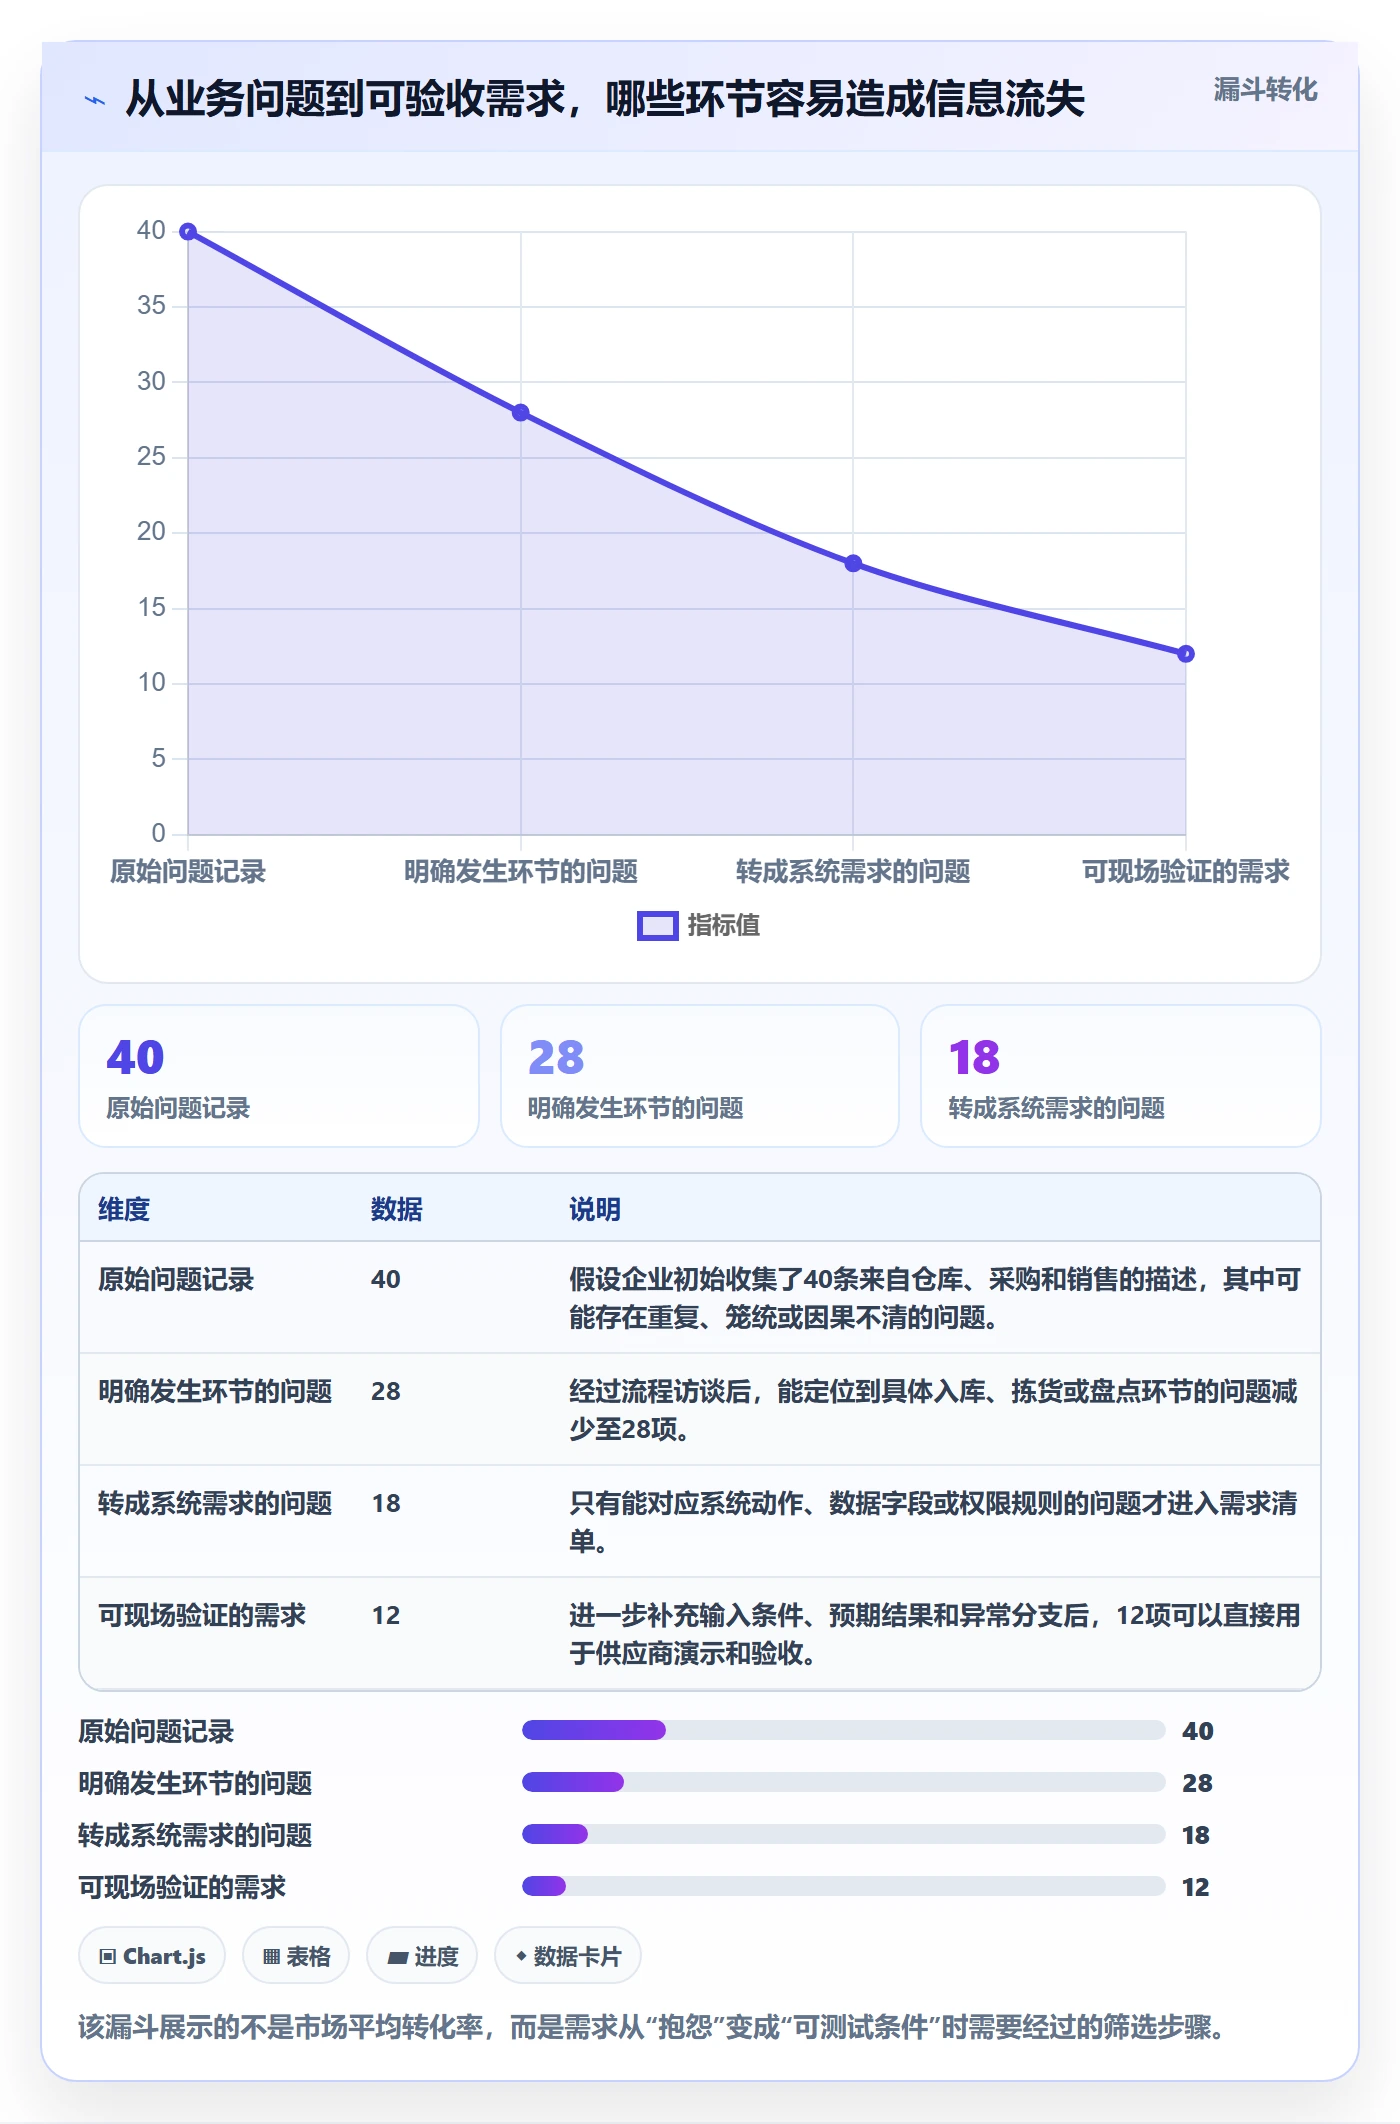Click the 明确发生环节的问题 progress bar
1400x2124 pixels.
(844, 1783)
